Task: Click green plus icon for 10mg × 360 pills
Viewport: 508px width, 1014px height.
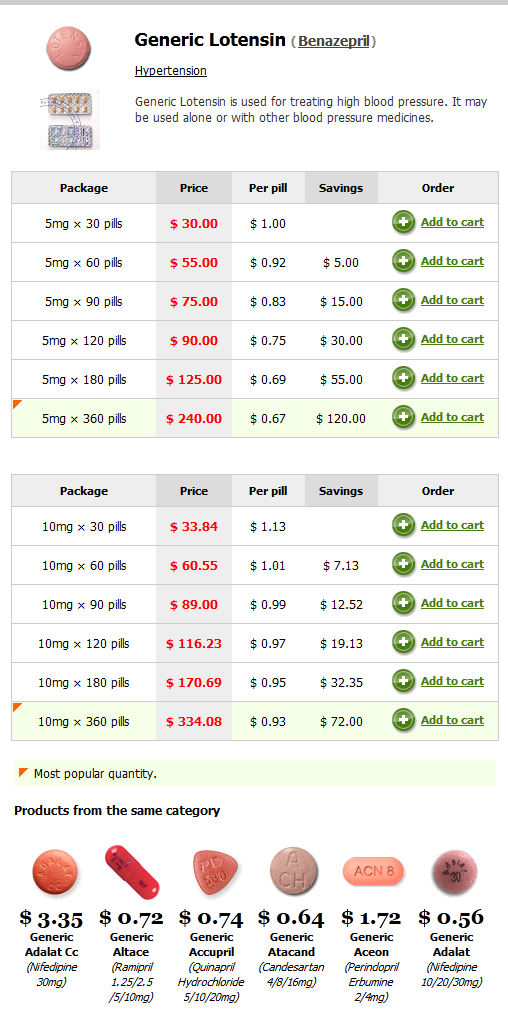Action: coord(403,720)
